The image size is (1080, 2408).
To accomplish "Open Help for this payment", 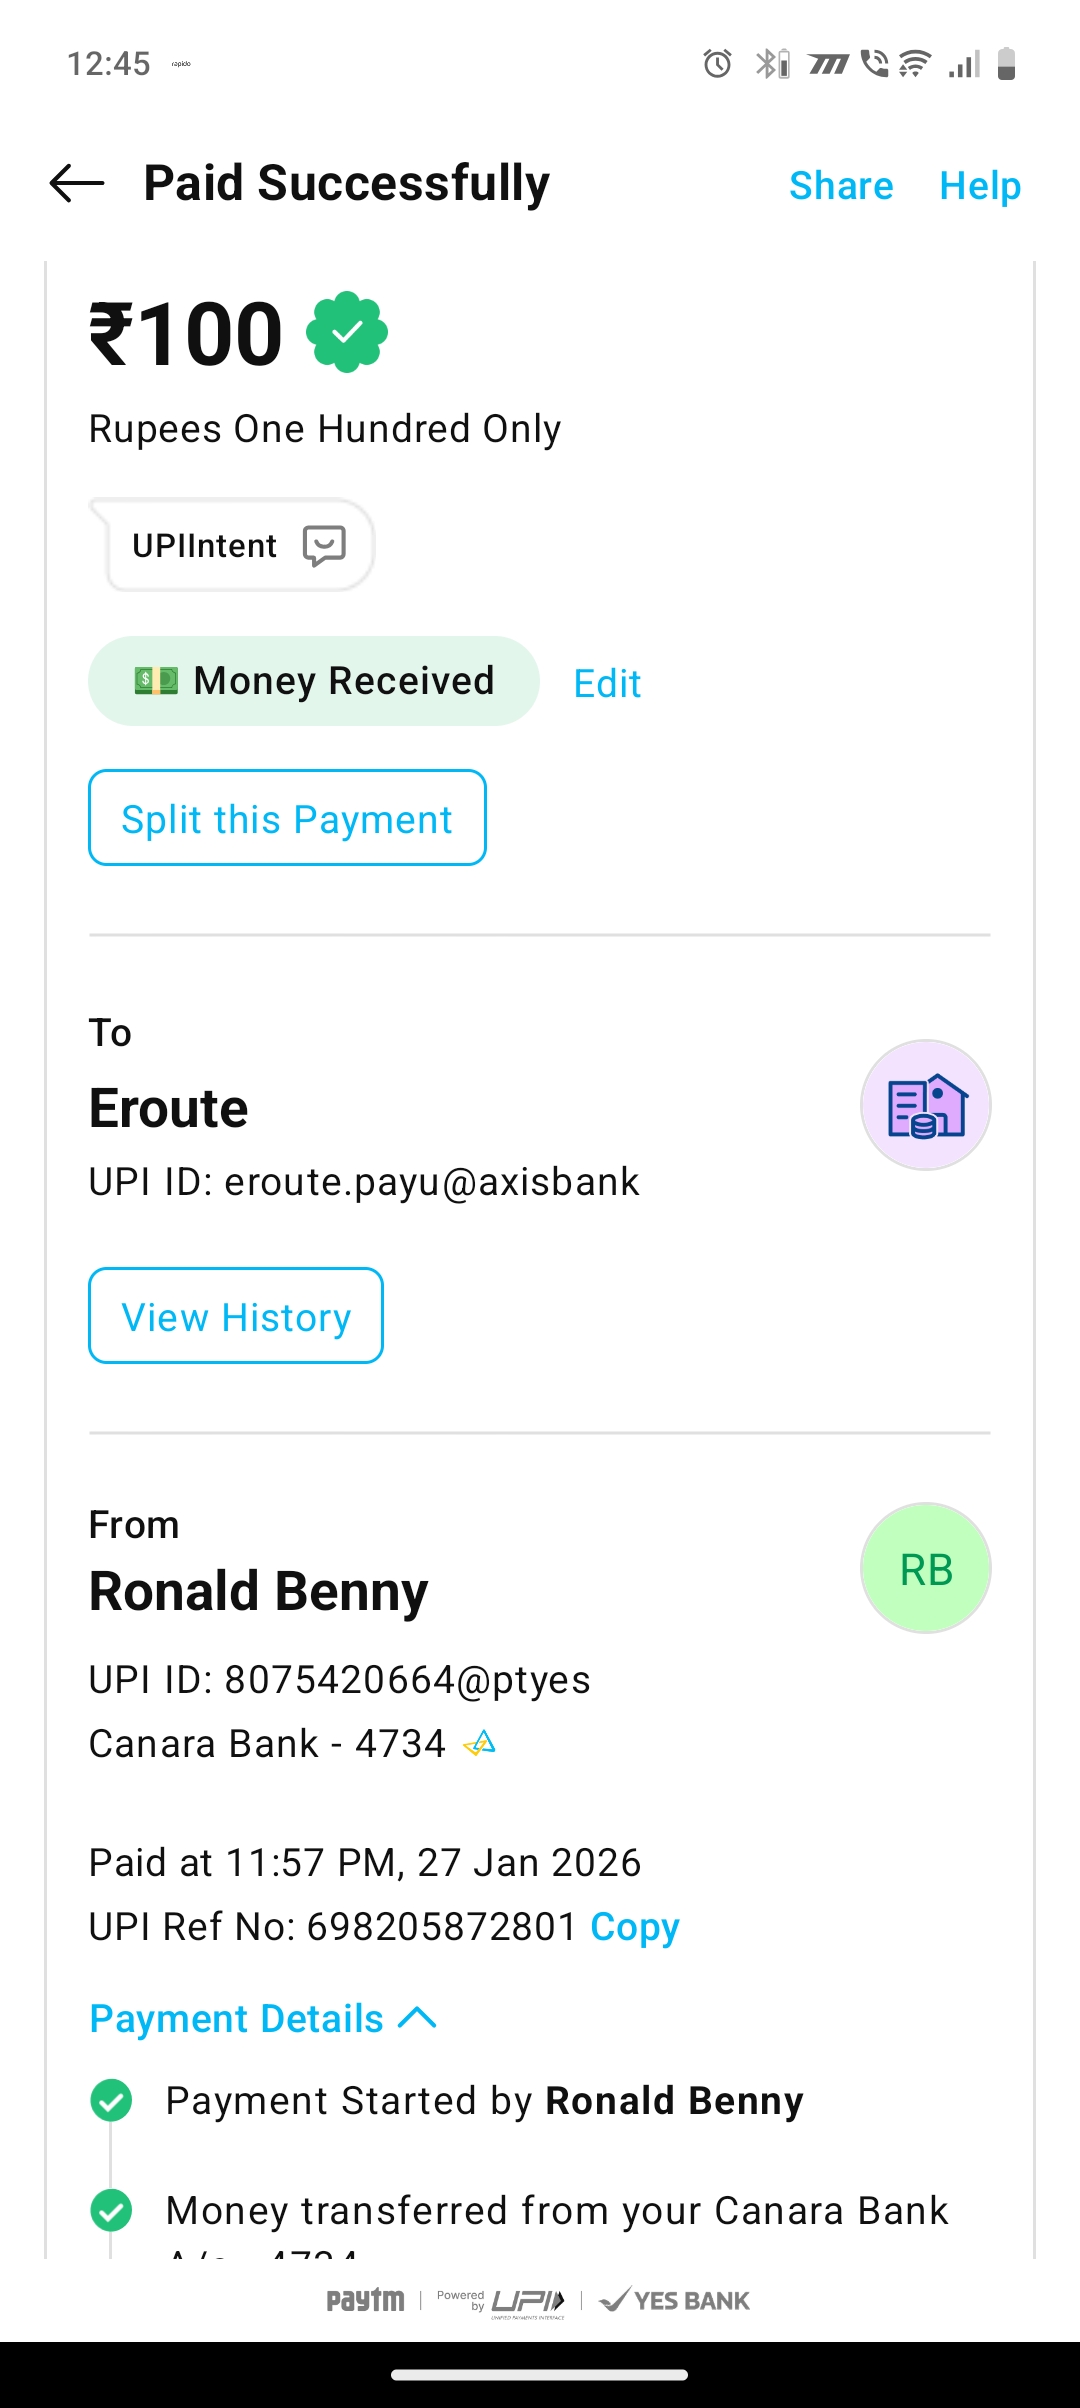I will (980, 186).
